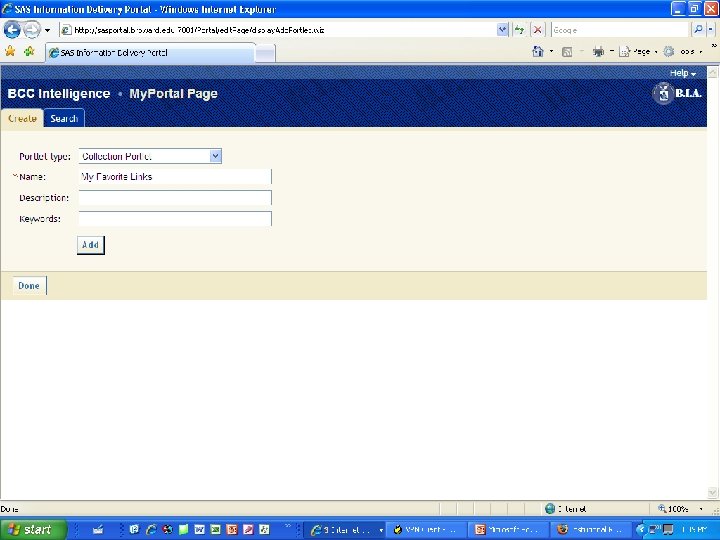Click the MyPortal Page heading text

(x=174, y=94)
